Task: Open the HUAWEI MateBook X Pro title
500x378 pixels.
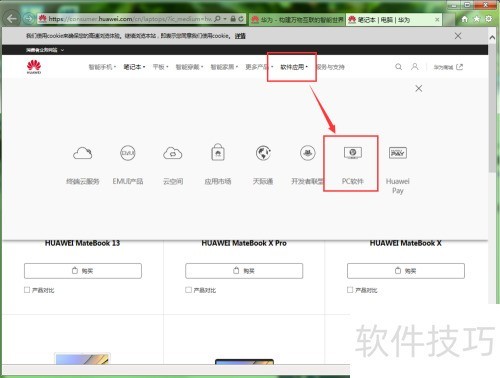Action: (244, 243)
